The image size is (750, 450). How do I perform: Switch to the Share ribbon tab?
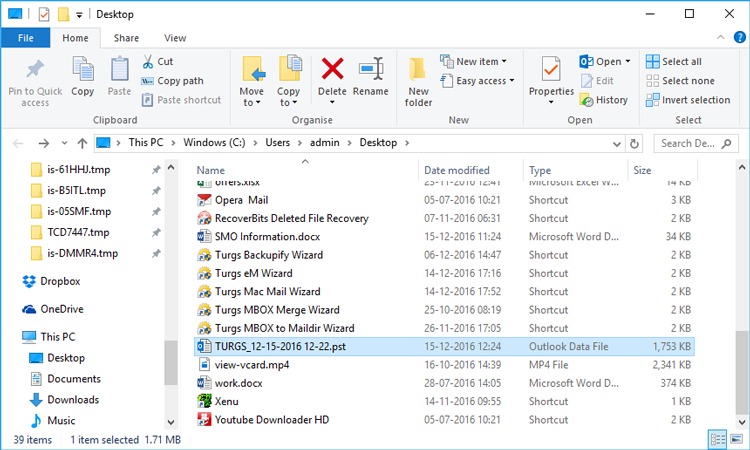click(126, 38)
